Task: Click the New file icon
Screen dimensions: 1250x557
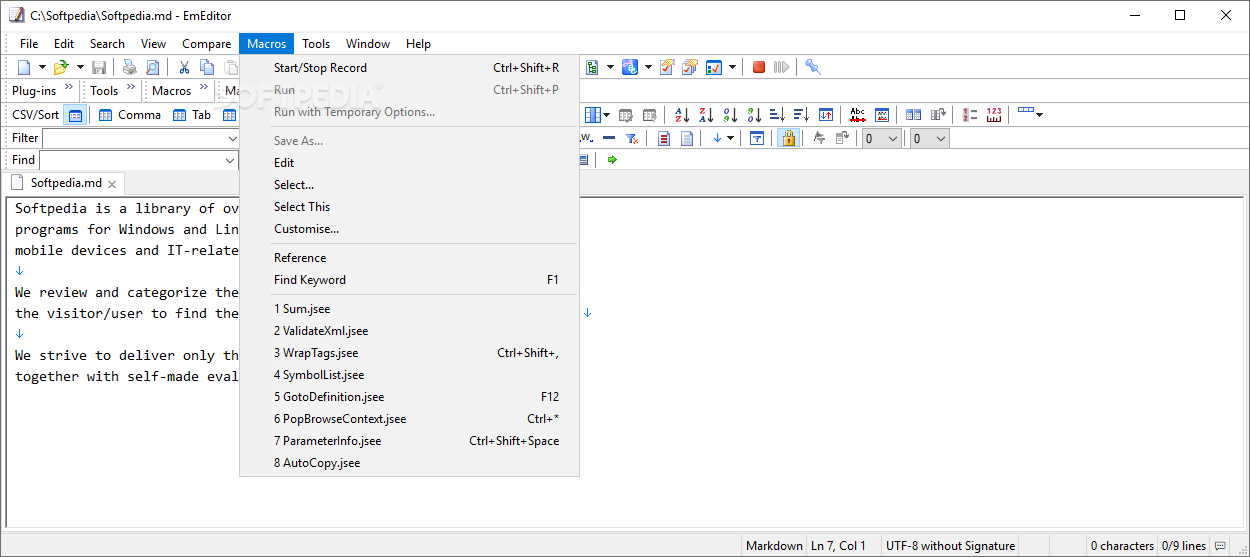Action: pos(24,67)
